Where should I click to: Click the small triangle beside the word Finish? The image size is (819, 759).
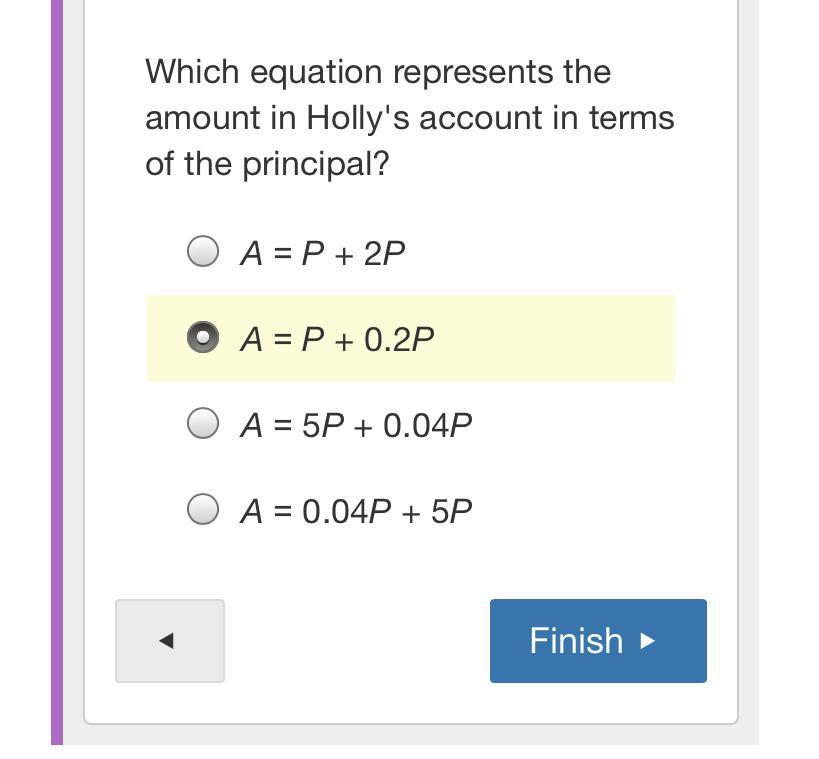coord(647,640)
